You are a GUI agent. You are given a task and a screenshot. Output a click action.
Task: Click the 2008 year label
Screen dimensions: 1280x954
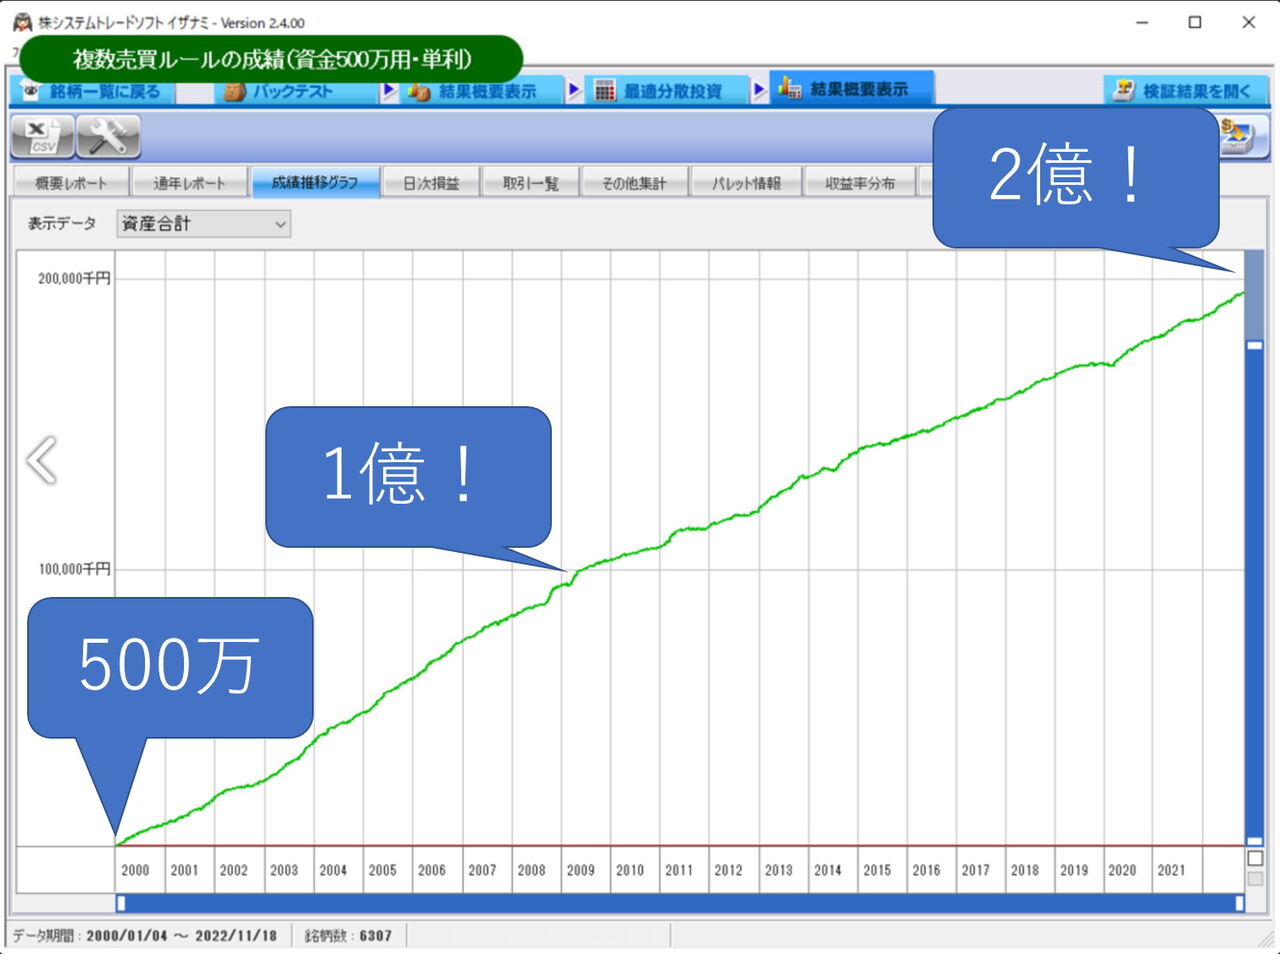click(x=531, y=870)
